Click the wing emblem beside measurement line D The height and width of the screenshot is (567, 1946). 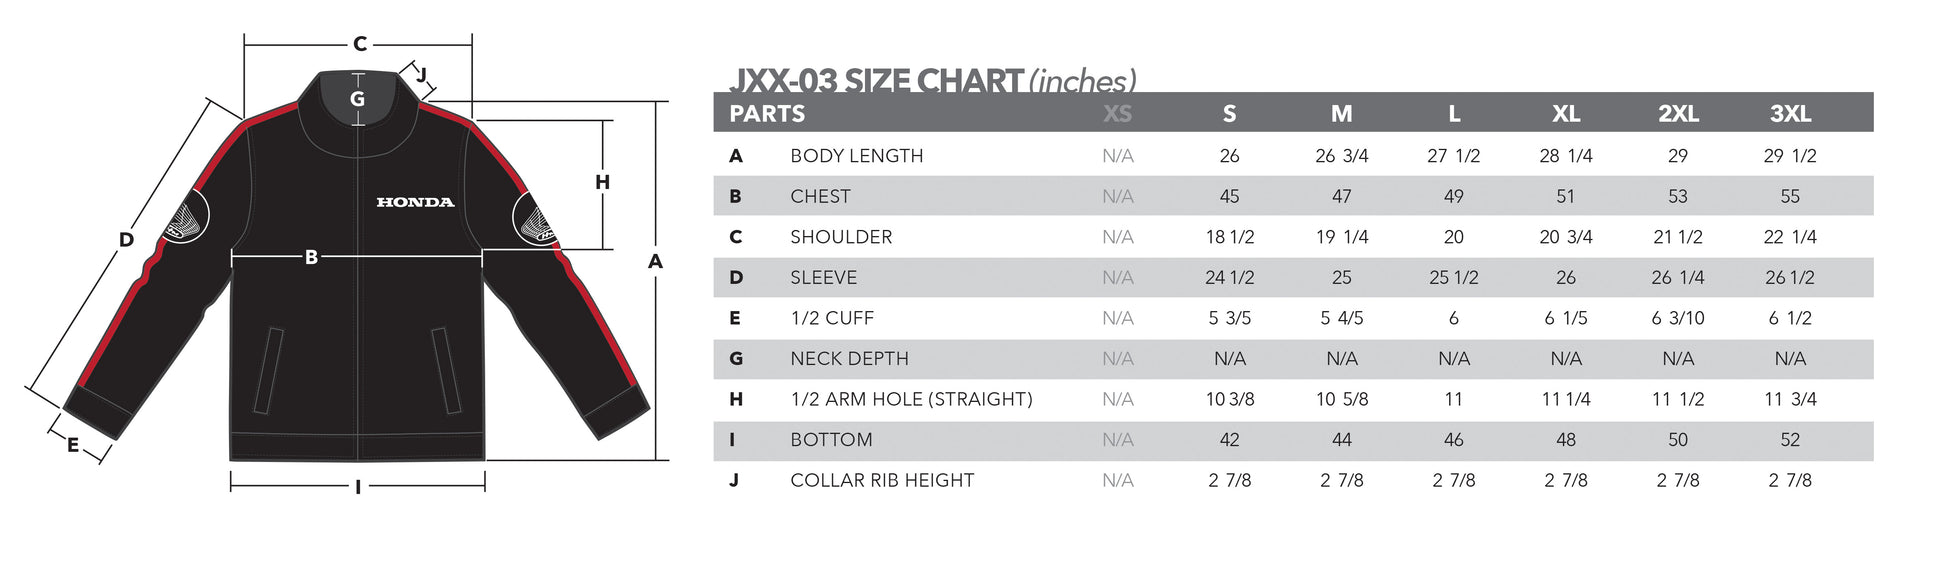(186, 221)
